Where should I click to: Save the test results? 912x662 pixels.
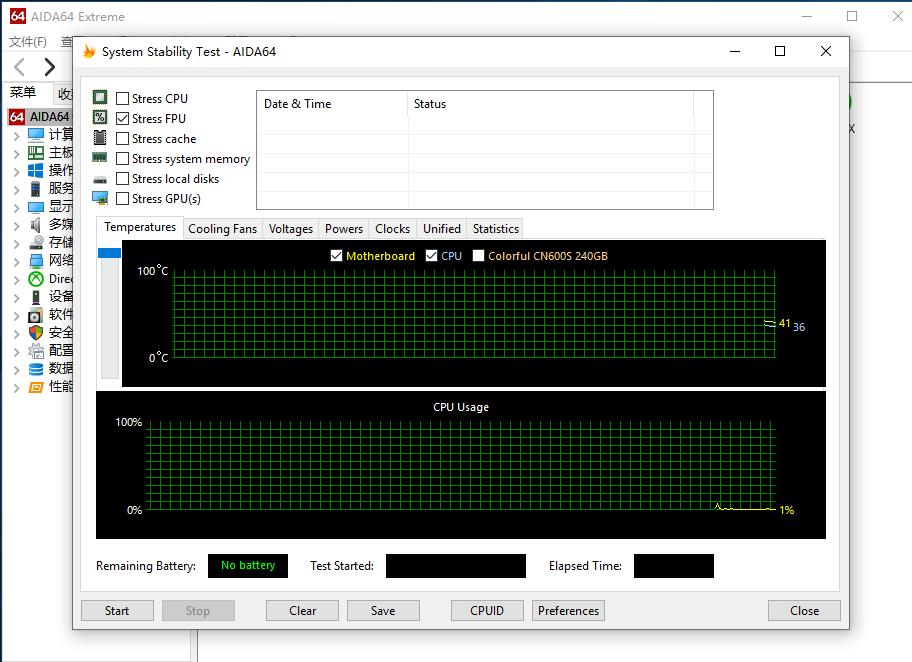click(383, 610)
